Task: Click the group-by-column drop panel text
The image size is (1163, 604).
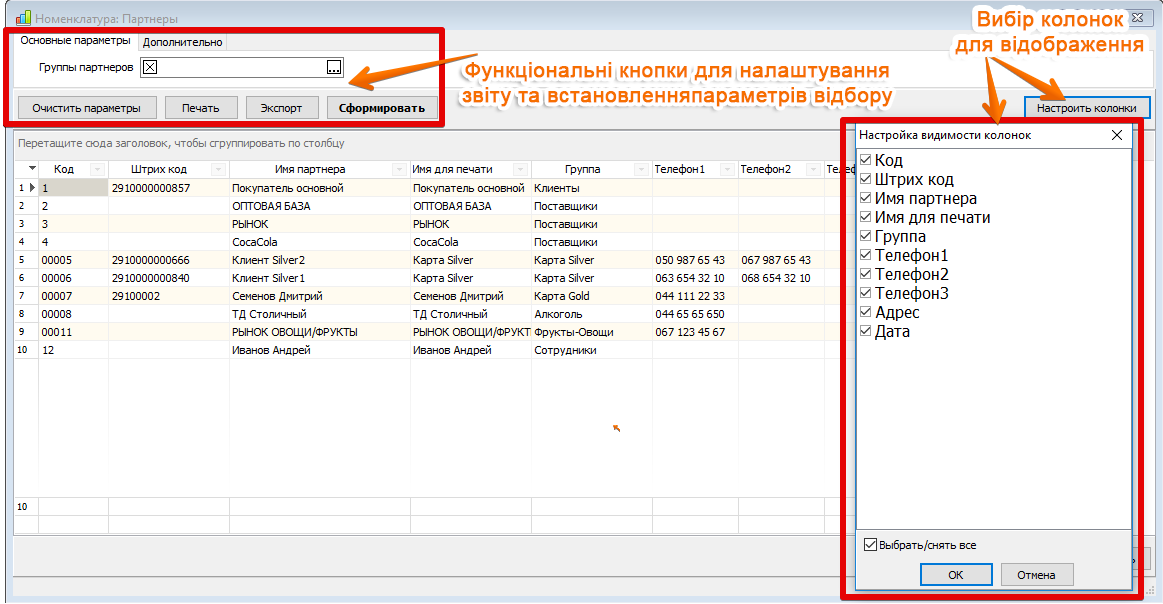Action: point(182,143)
